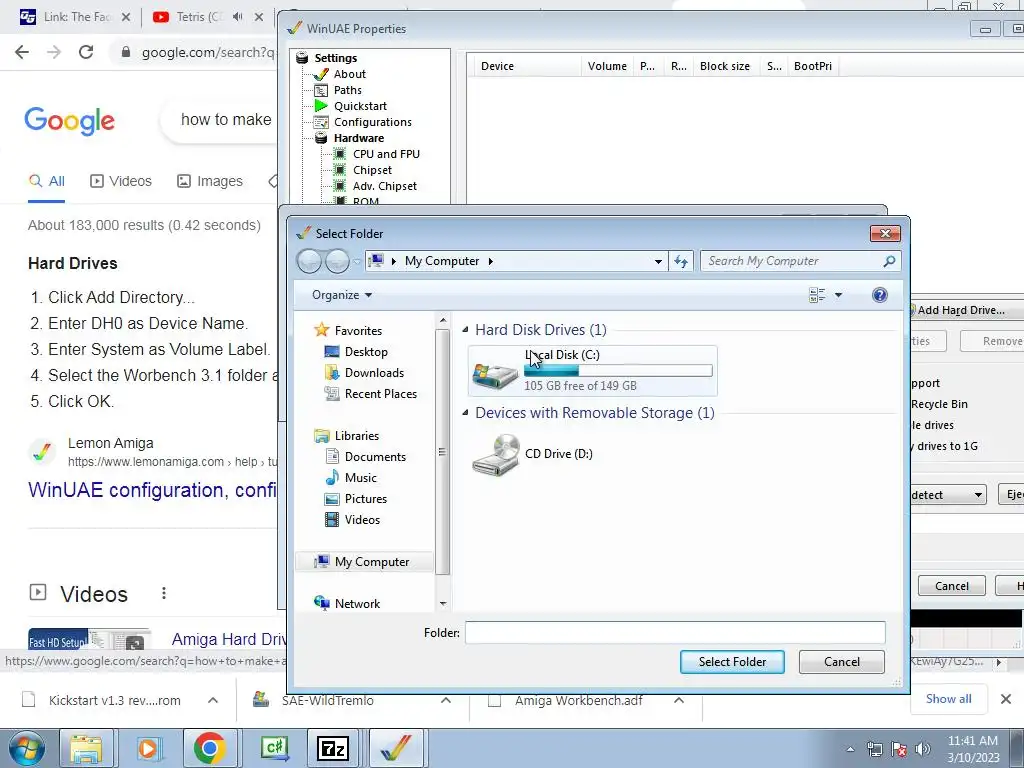Go forward with the round Forward button
Screen dimensions: 1024x768
tap(337, 261)
